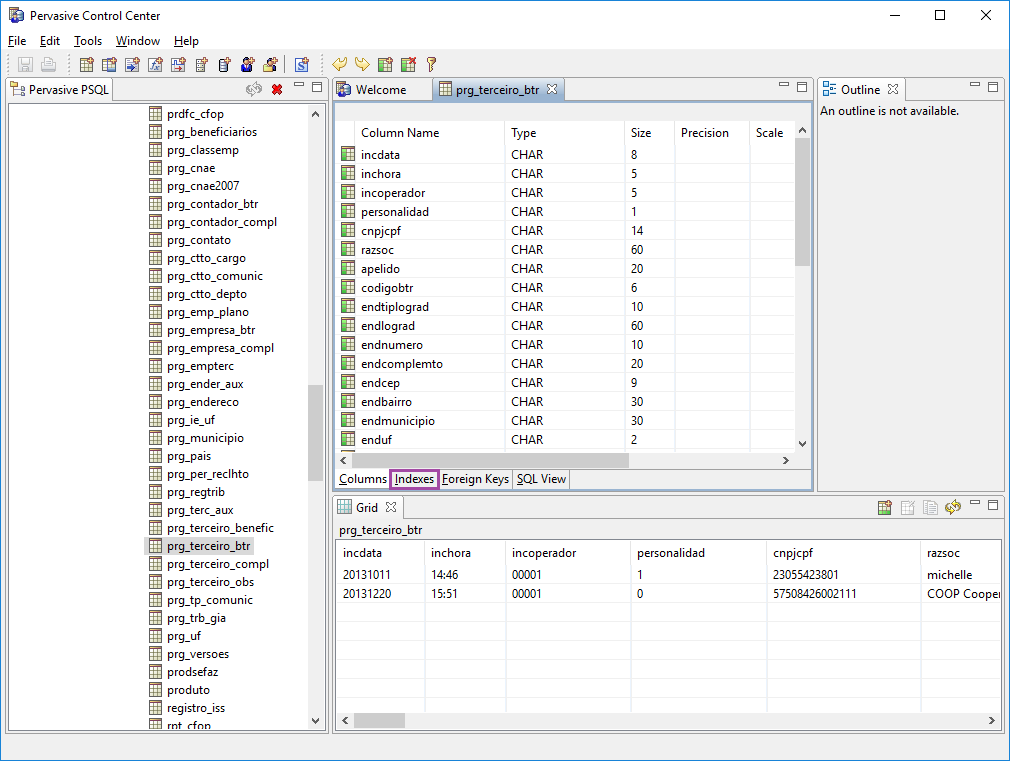Open the File menu

click(x=17, y=41)
